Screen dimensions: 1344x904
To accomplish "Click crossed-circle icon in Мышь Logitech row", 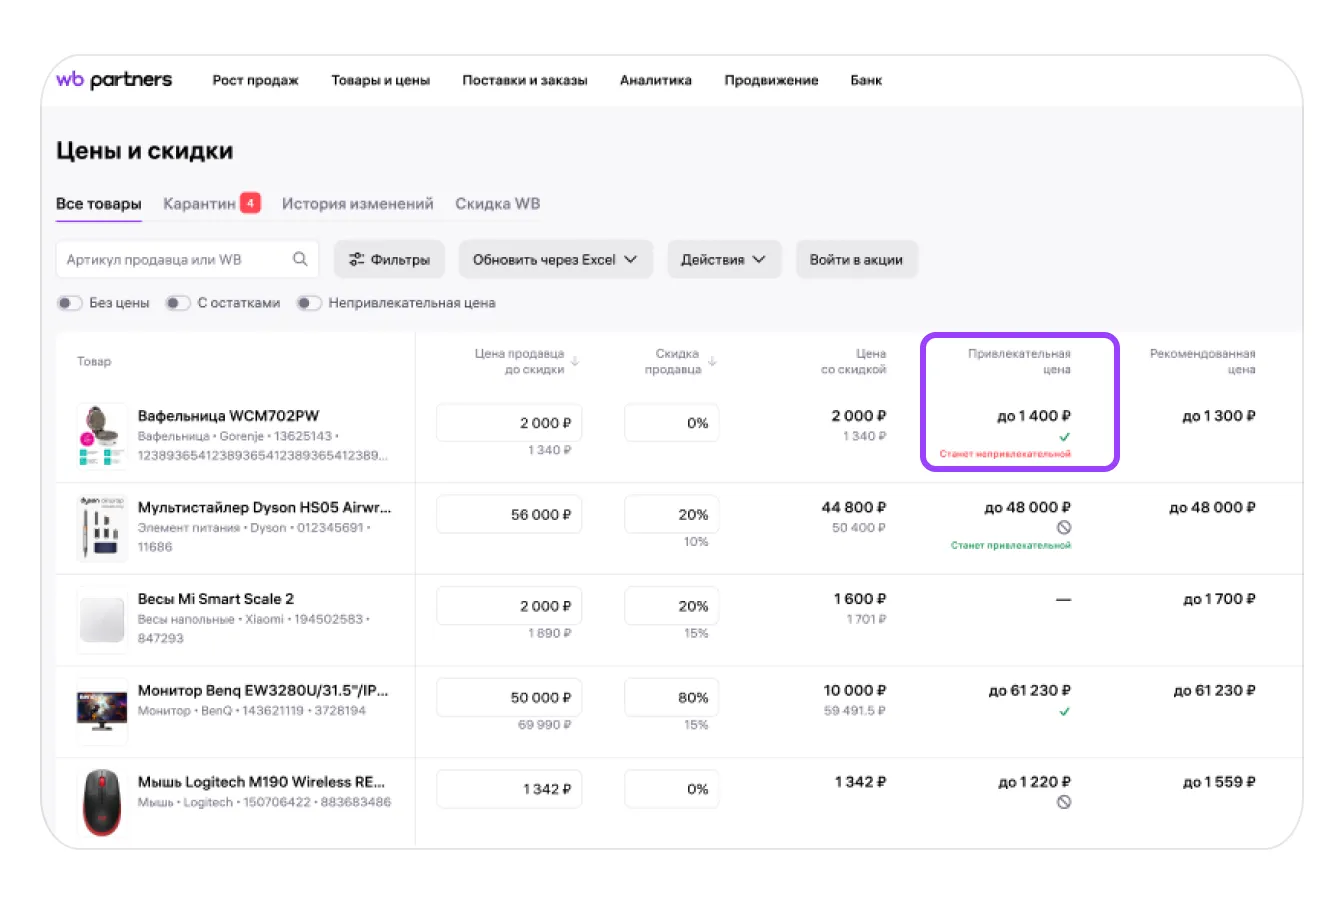I will pos(1064,802).
